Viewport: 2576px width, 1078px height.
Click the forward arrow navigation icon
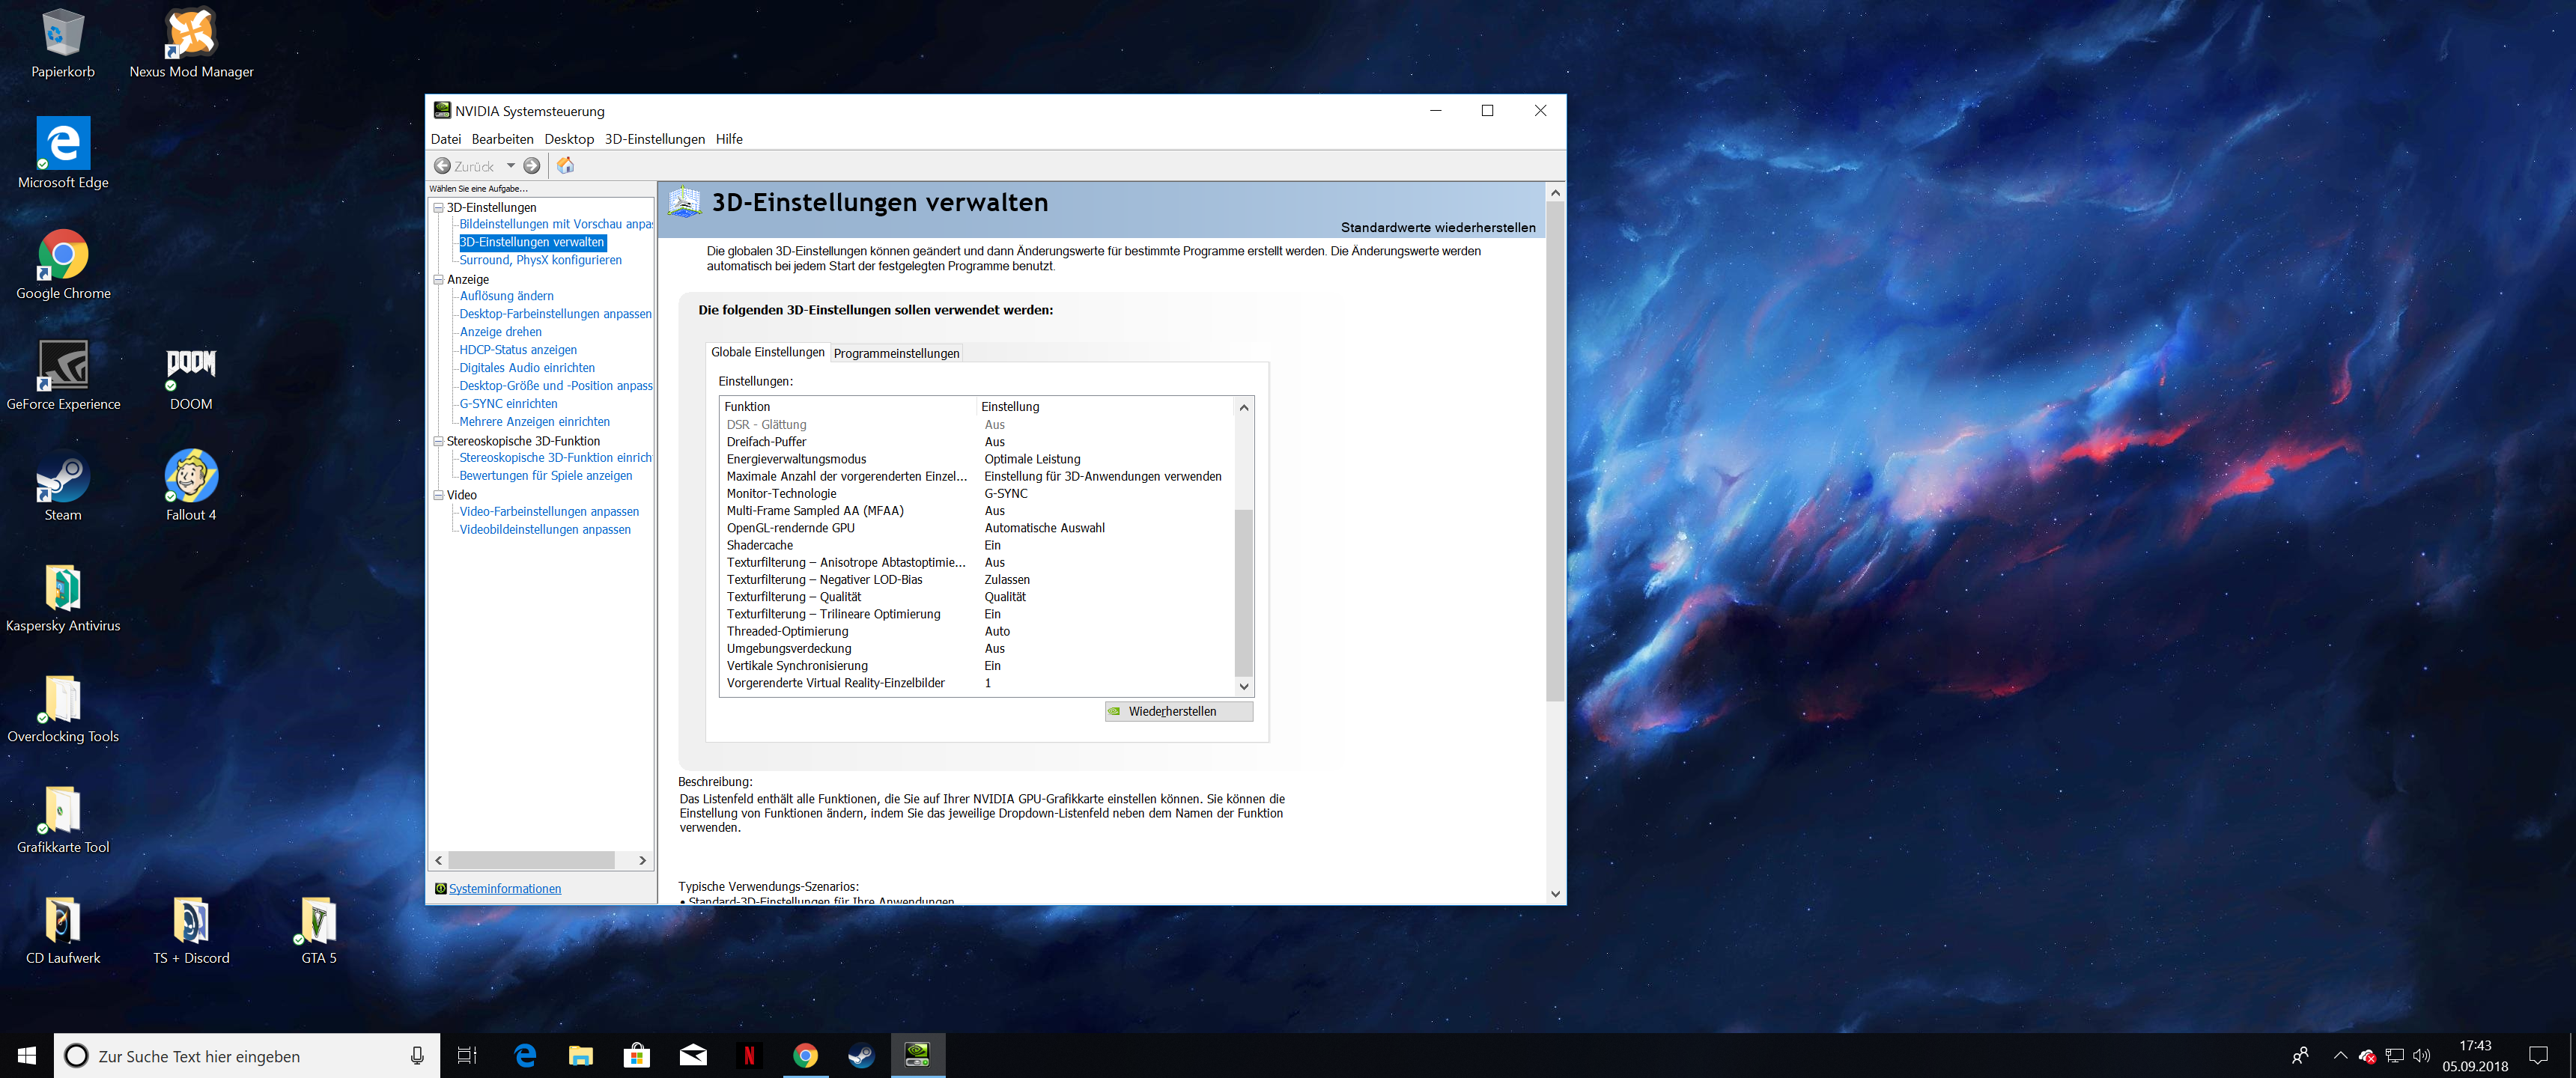(x=532, y=166)
